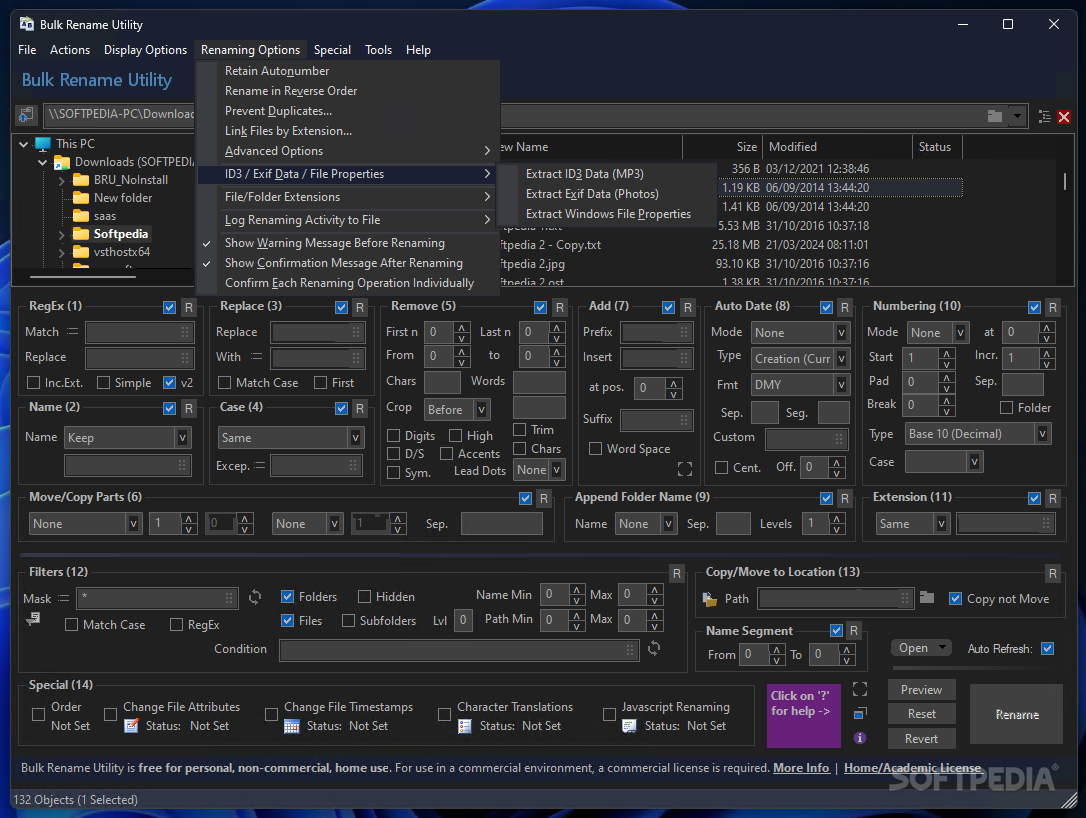Click the red X clear icon in path bar
The image size is (1086, 818).
pyautogui.click(x=1064, y=117)
